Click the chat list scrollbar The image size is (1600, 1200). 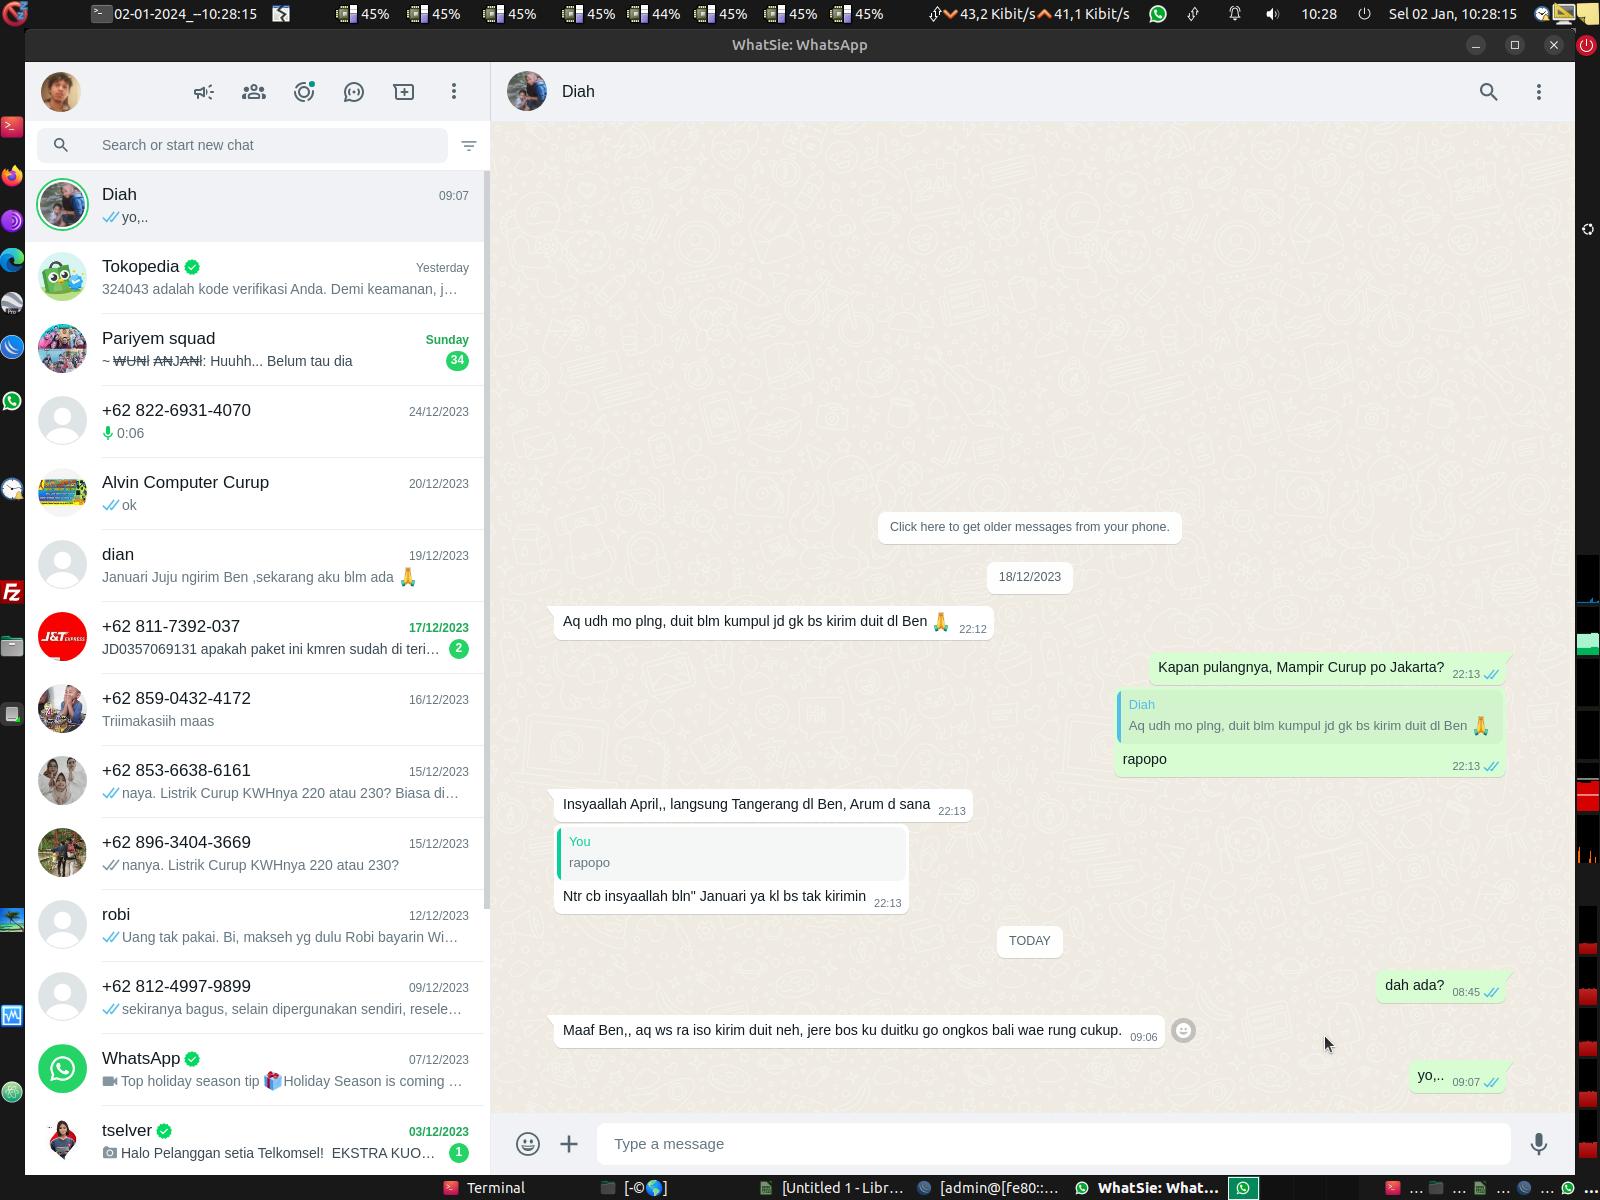click(x=487, y=540)
